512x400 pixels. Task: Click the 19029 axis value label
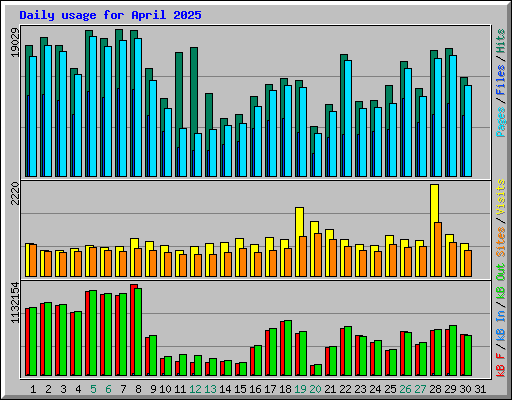point(15,42)
